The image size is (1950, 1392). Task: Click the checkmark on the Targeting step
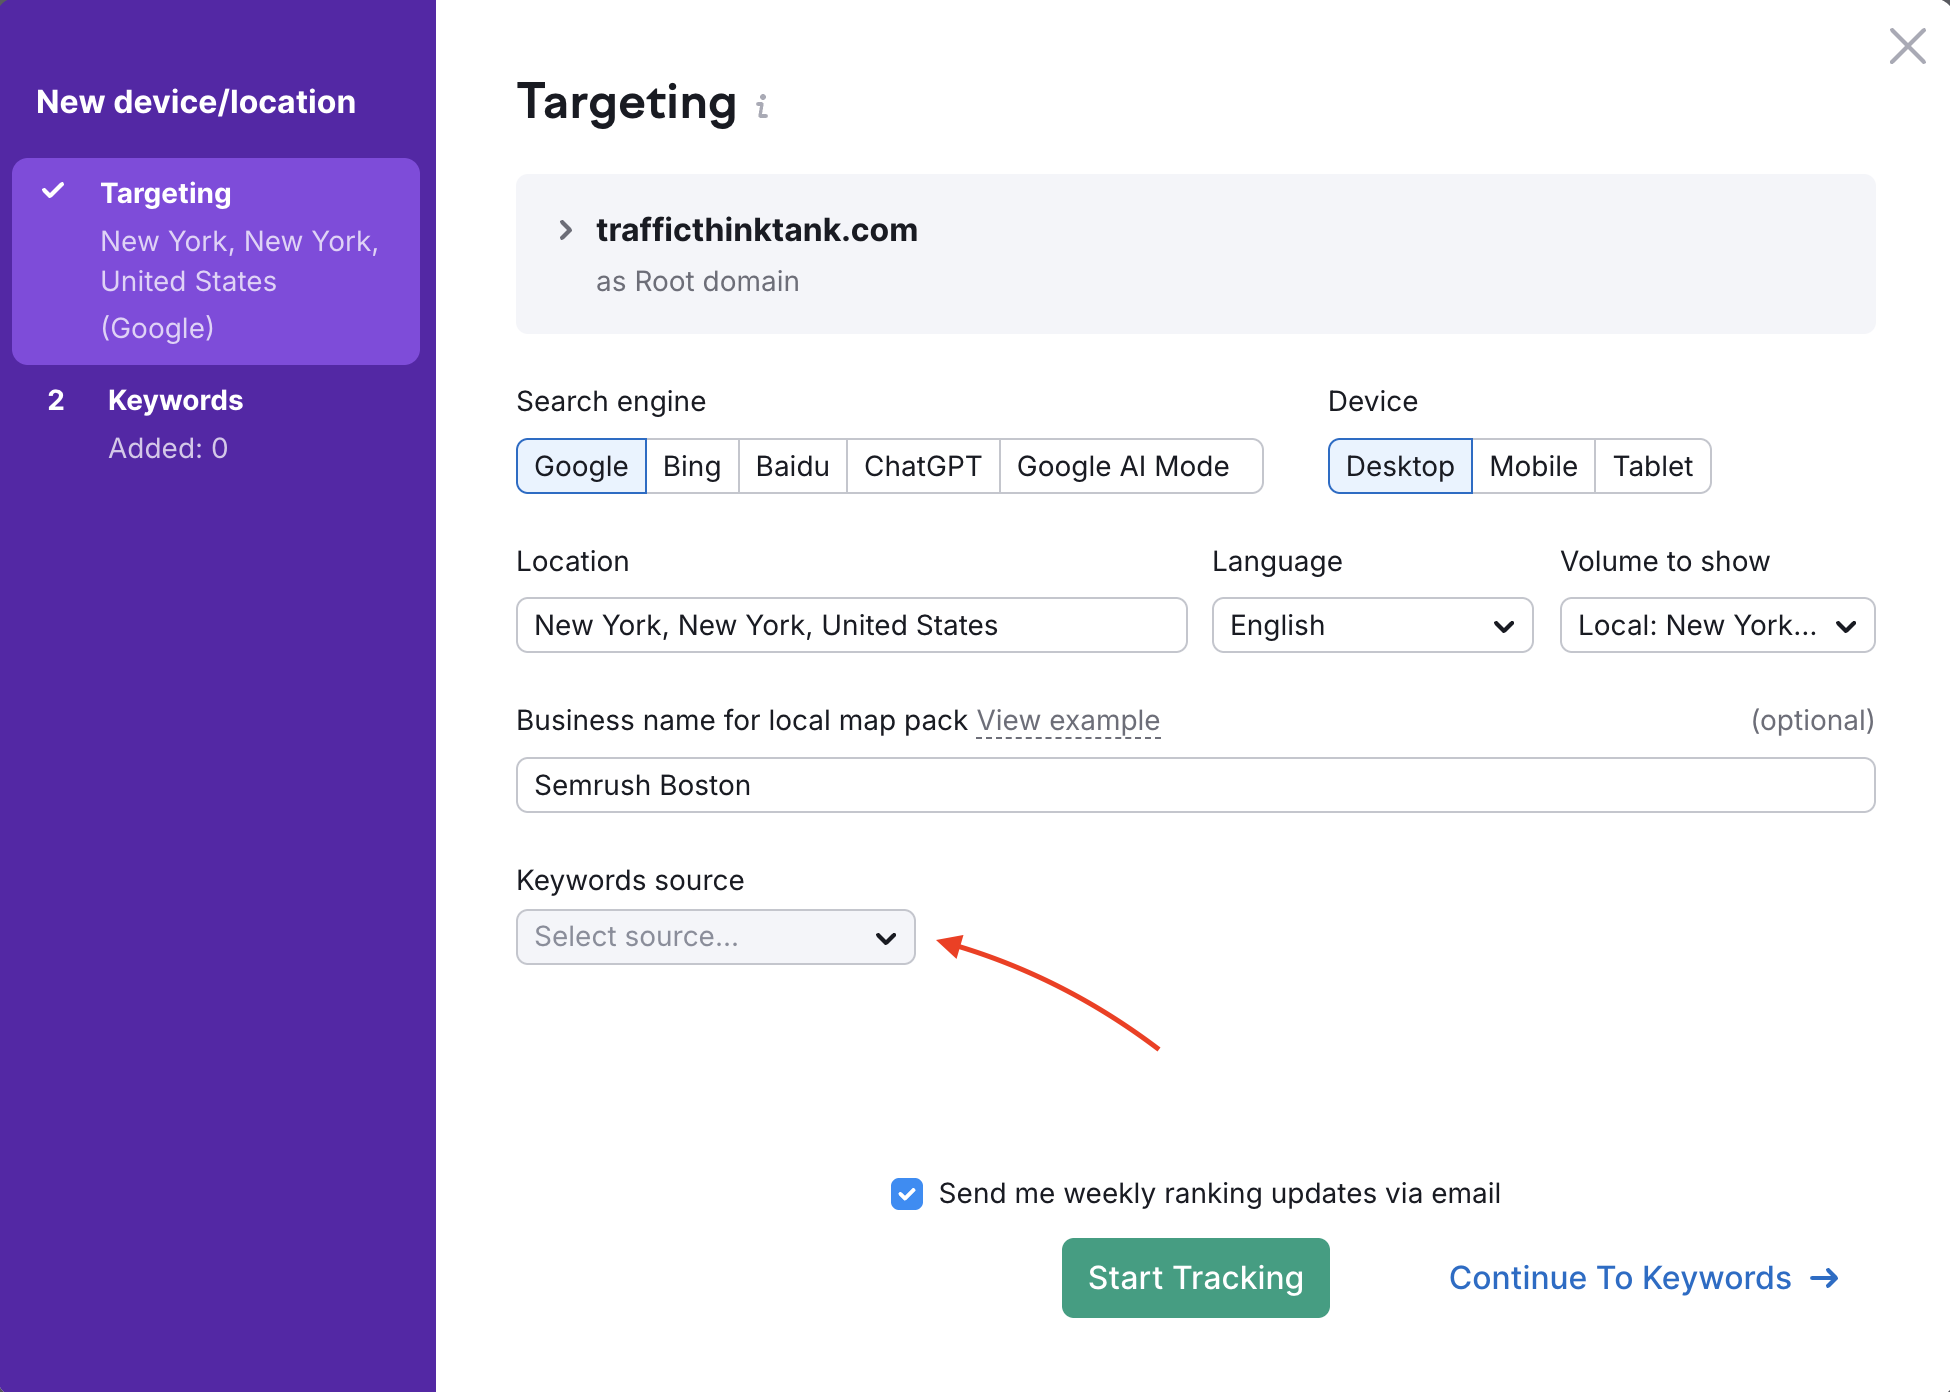pyautogui.click(x=55, y=192)
